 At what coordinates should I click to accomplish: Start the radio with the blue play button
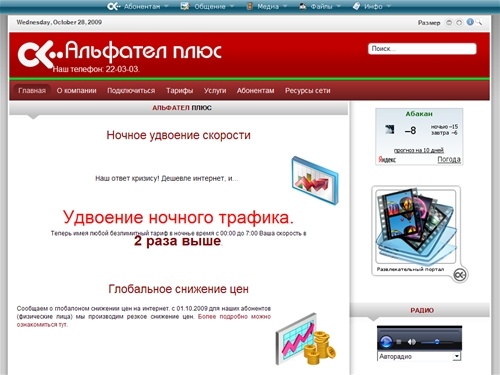386,342
